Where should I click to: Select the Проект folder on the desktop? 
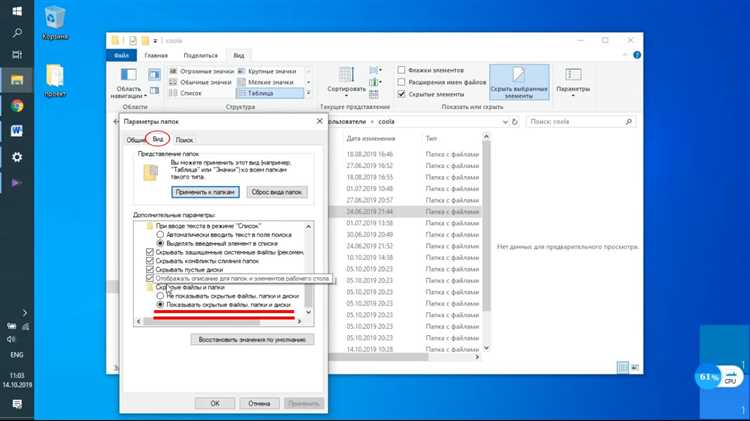pos(55,80)
